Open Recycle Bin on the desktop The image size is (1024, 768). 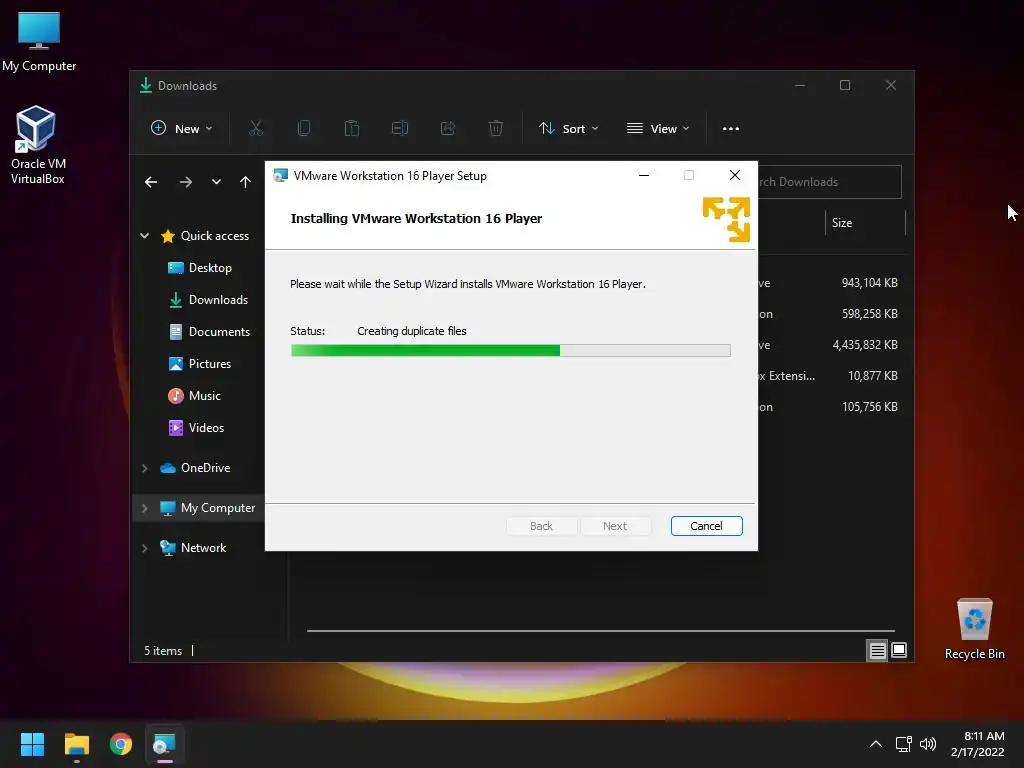pyautogui.click(x=974, y=629)
